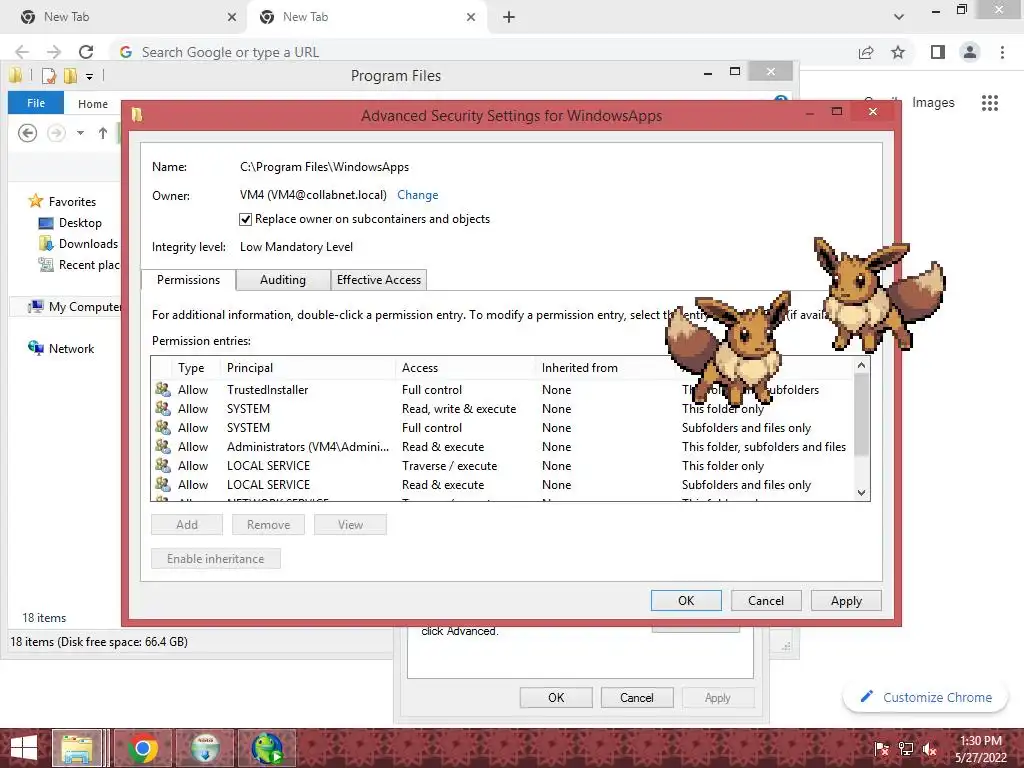Screen dimensions: 1024x768
Task: Toggle Replace owner on subcontainers checkbox
Action: coord(246,219)
